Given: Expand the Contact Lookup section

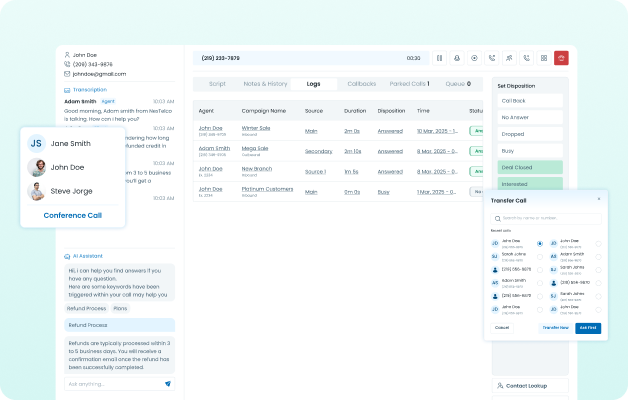Looking at the screenshot, I should point(530,385).
